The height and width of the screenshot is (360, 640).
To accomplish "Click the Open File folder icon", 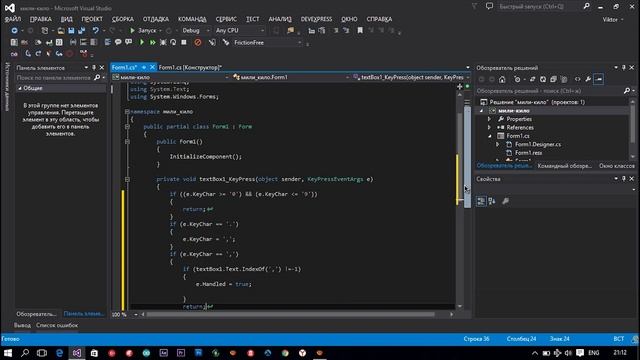I will (61, 31).
